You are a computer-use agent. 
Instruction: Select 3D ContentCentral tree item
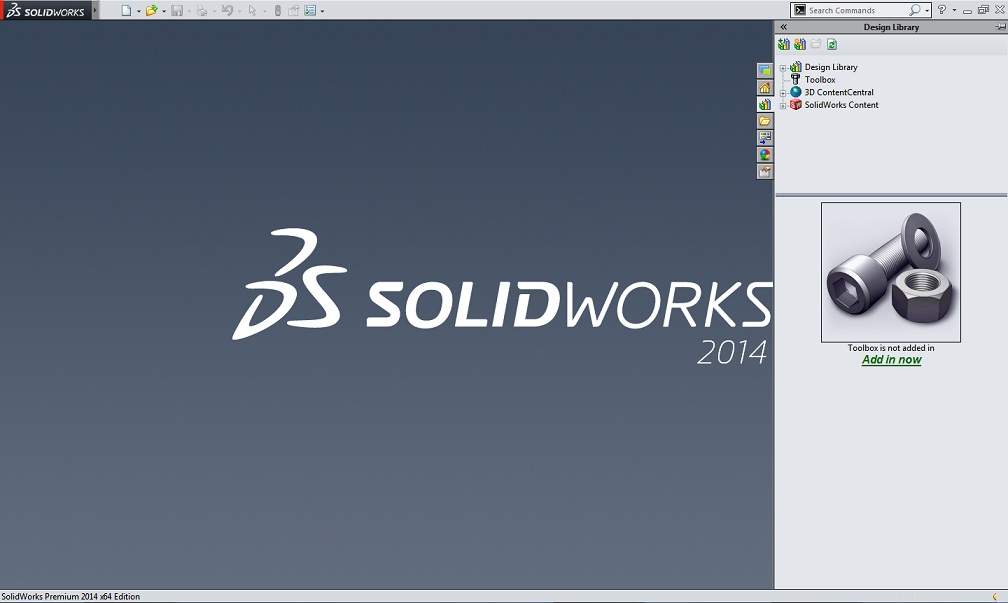(x=839, y=93)
